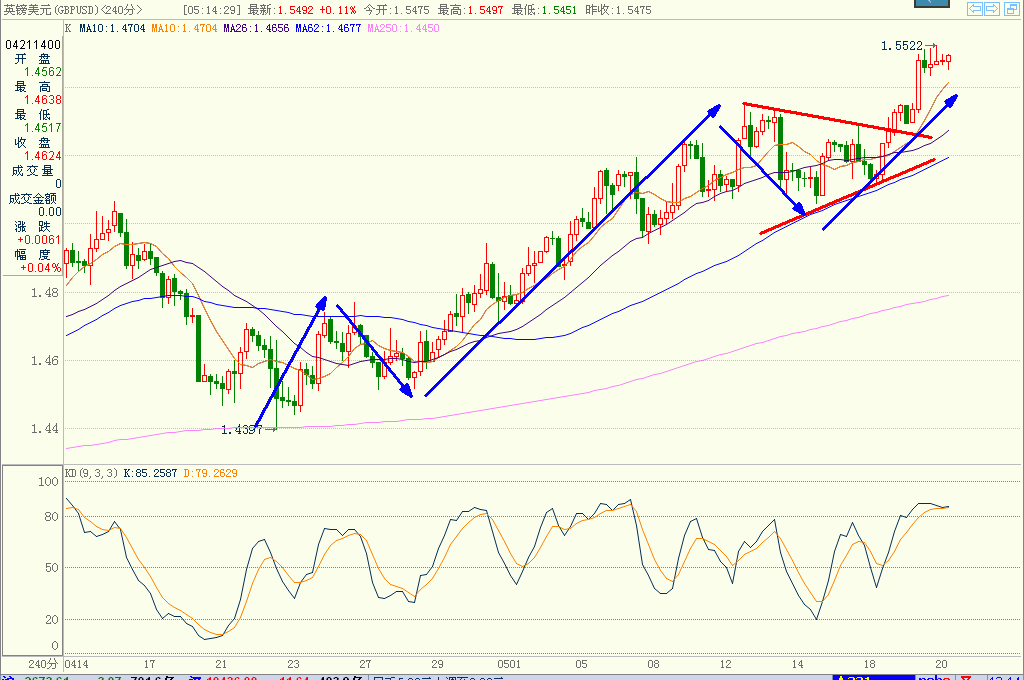Viewport: 1024px width, 680px height.
Task: Click the K:85.2587 value
Action: pyautogui.click(x=150, y=473)
